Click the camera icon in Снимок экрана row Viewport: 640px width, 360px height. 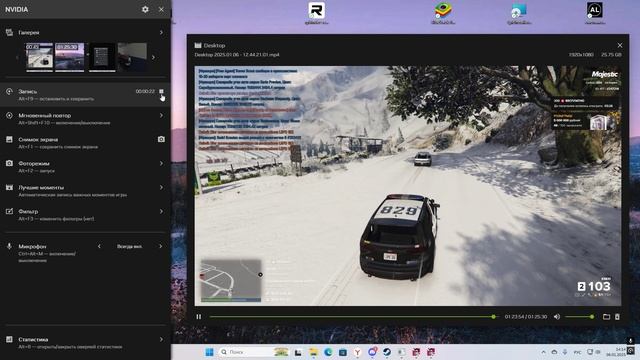coord(161,139)
